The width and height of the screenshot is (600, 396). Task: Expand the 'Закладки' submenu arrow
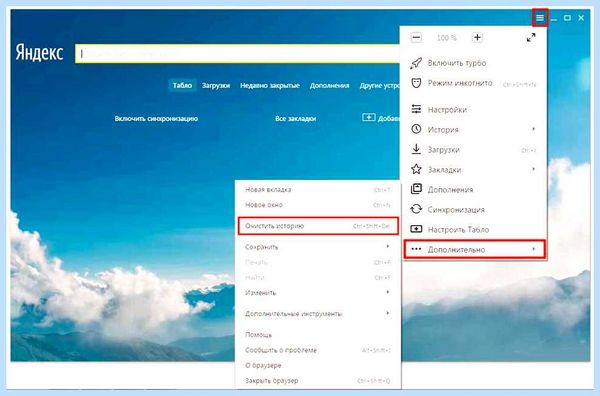533,169
